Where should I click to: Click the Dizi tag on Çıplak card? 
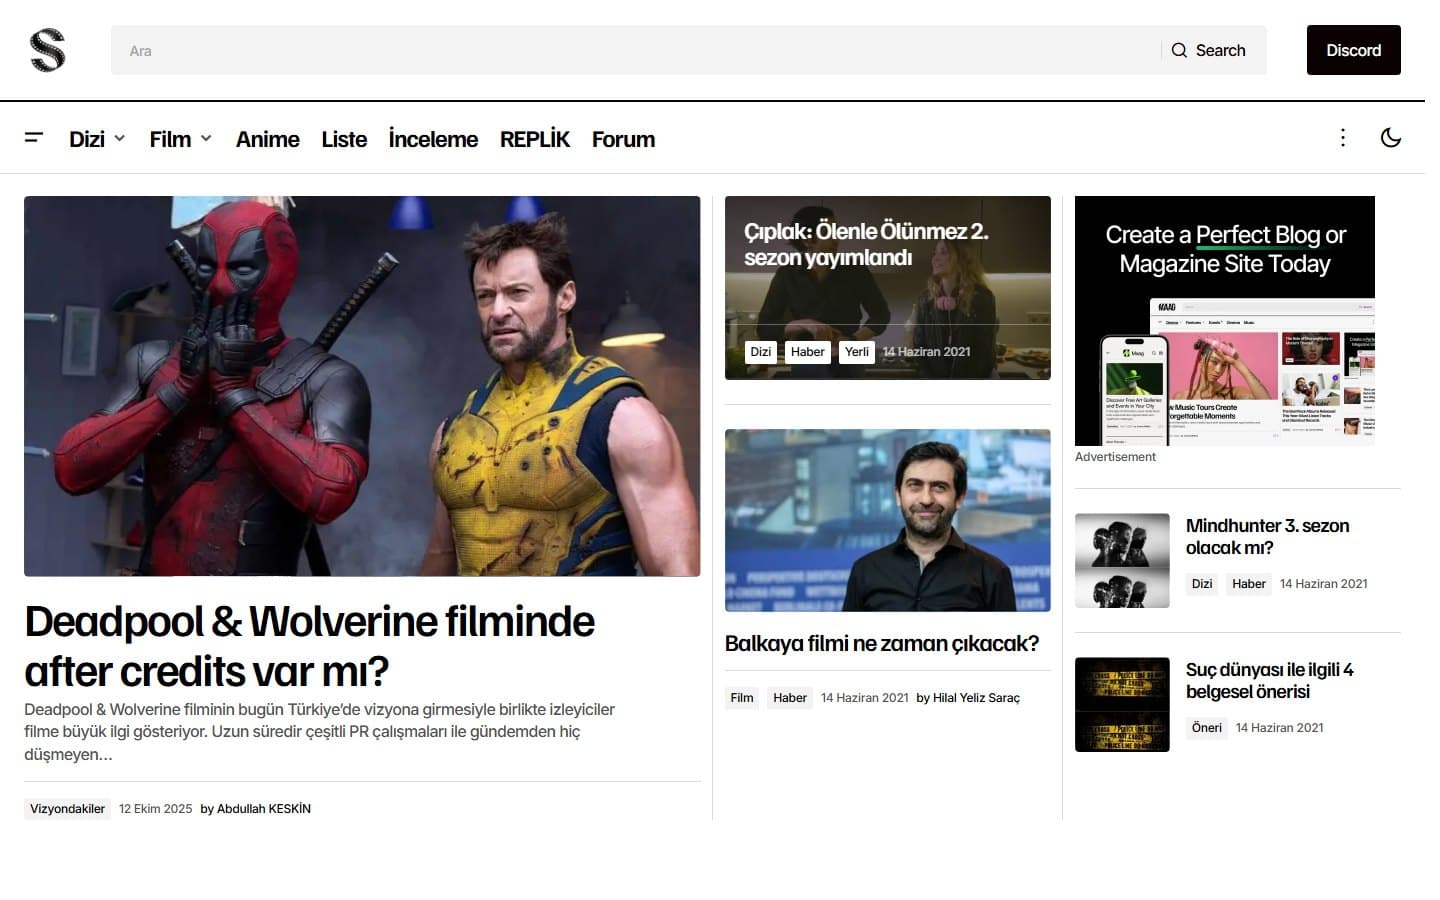pos(761,352)
